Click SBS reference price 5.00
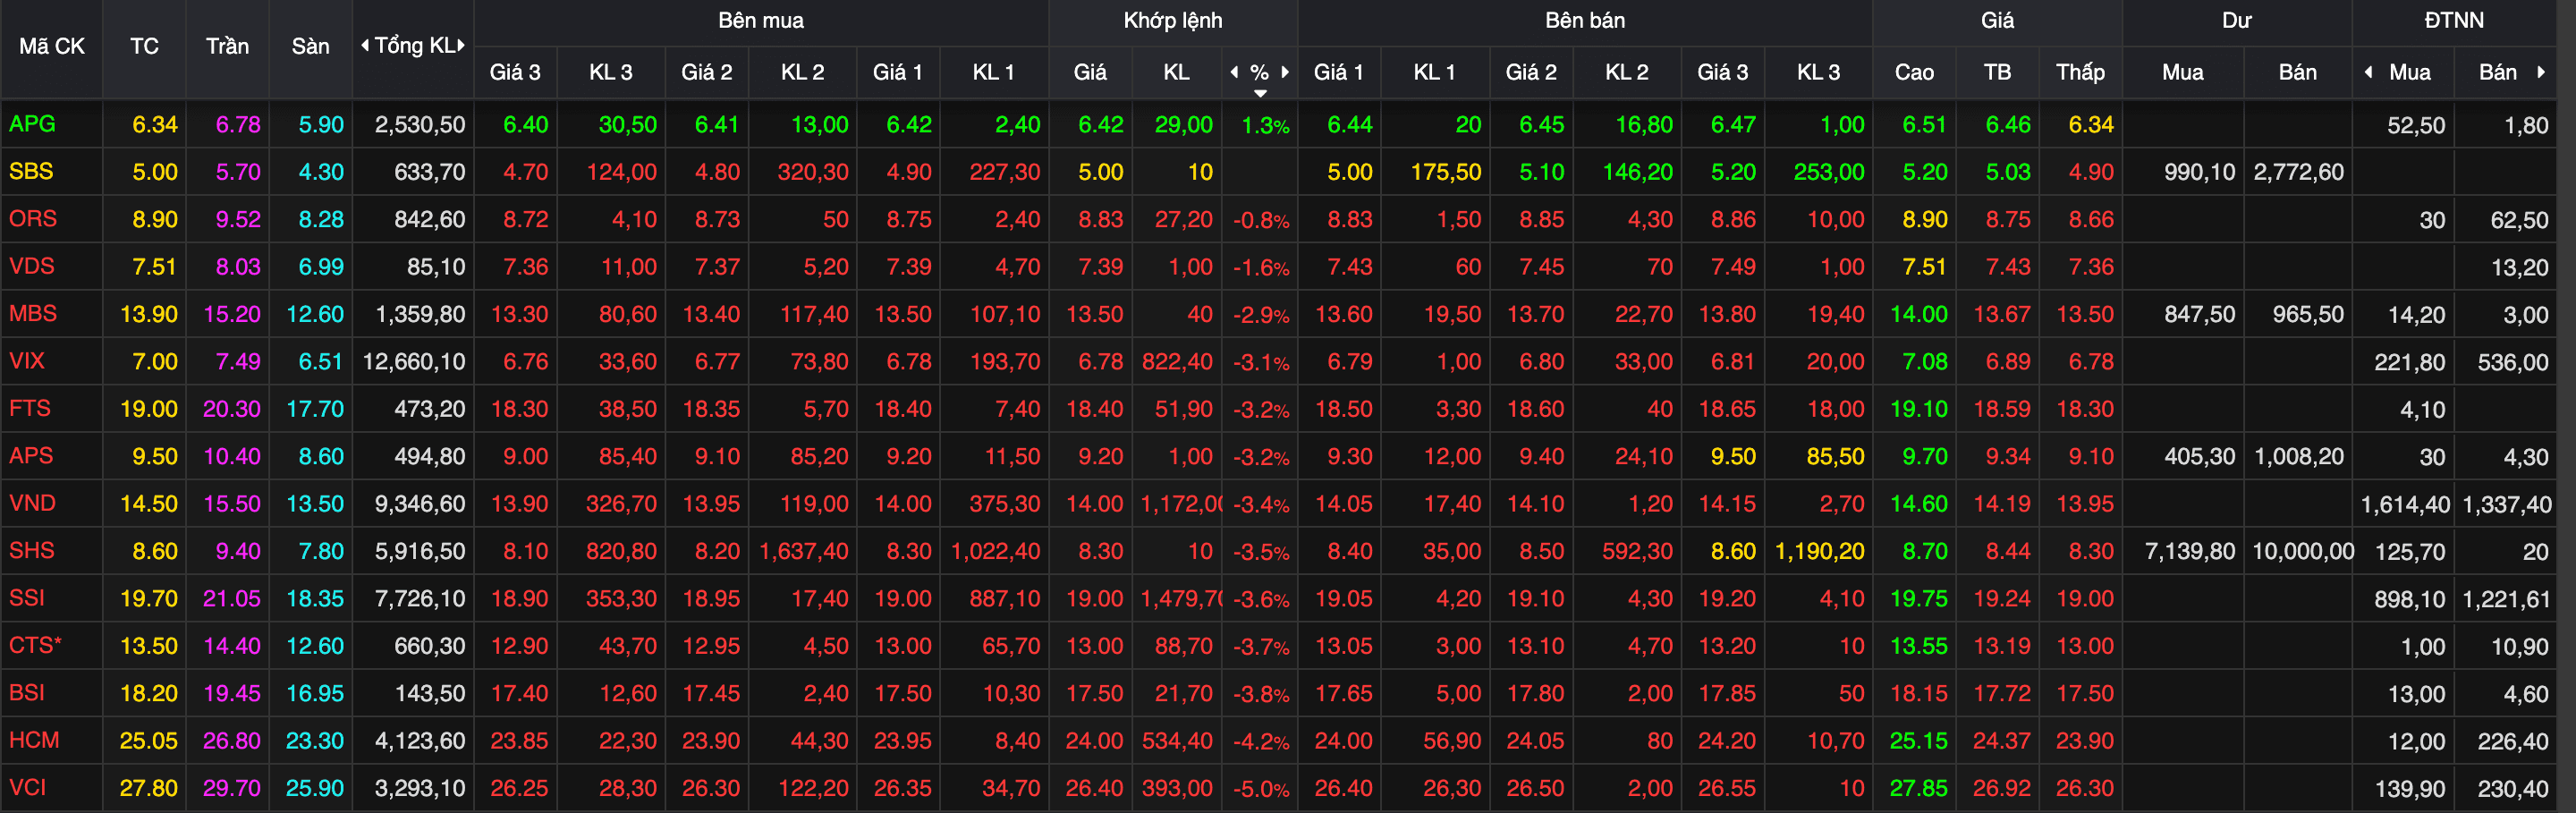Screen dimensions: 2576x813 coord(155,172)
